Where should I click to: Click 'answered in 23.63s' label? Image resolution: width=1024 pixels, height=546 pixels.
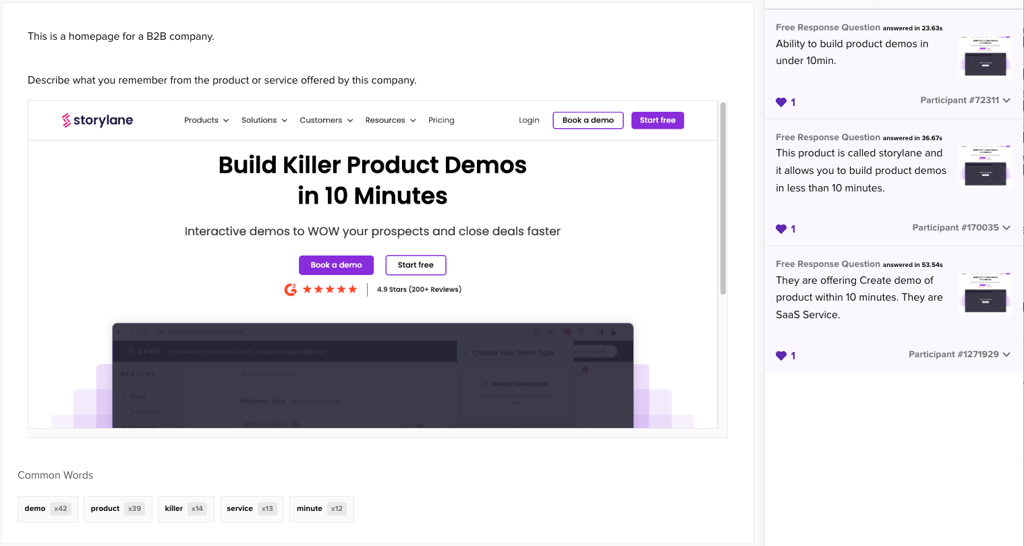click(912, 28)
